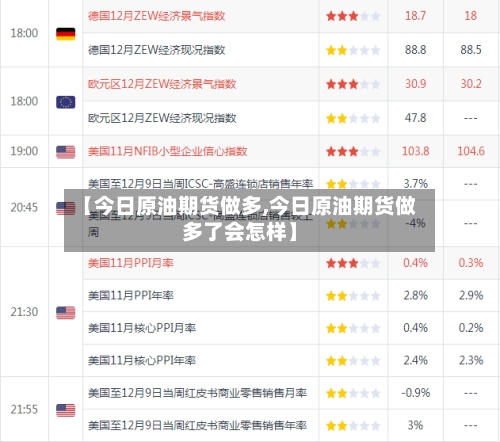Click star rating for 美国11月PPI年率
Viewport: 500px width, 442px height.
(x=353, y=296)
